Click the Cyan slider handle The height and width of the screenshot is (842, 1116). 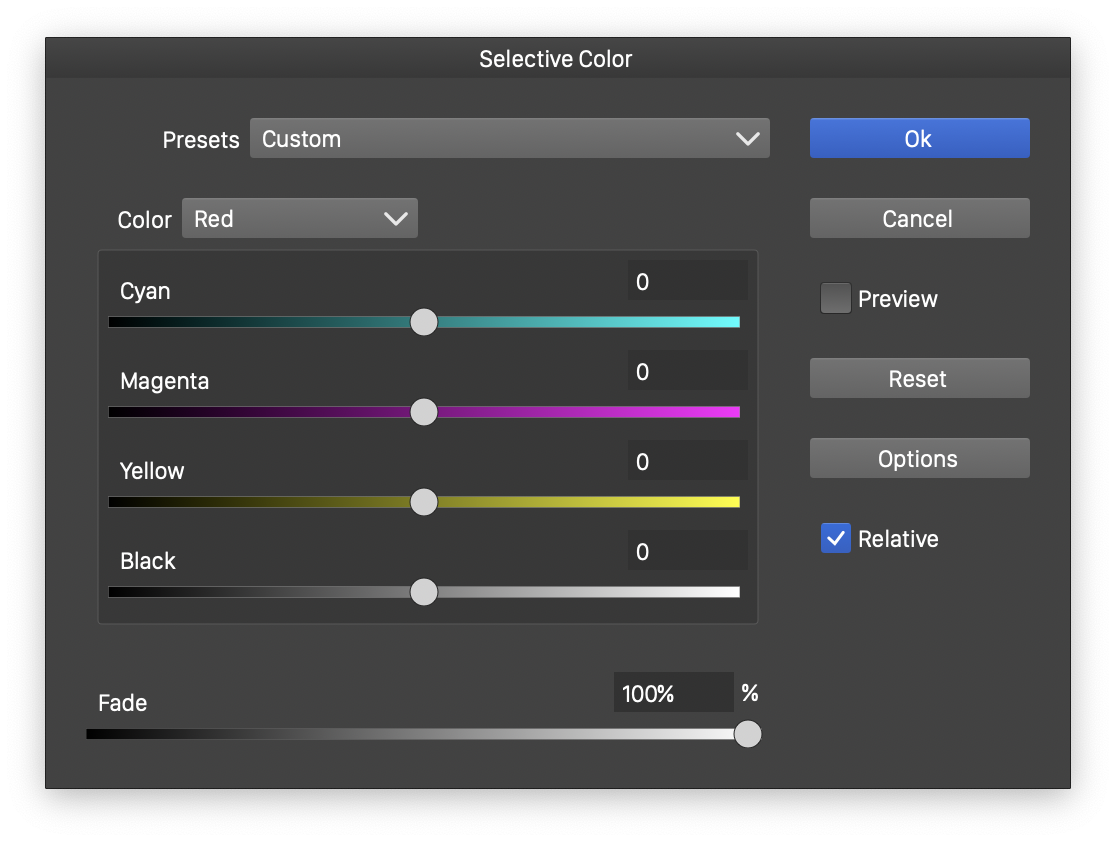(x=424, y=322)
